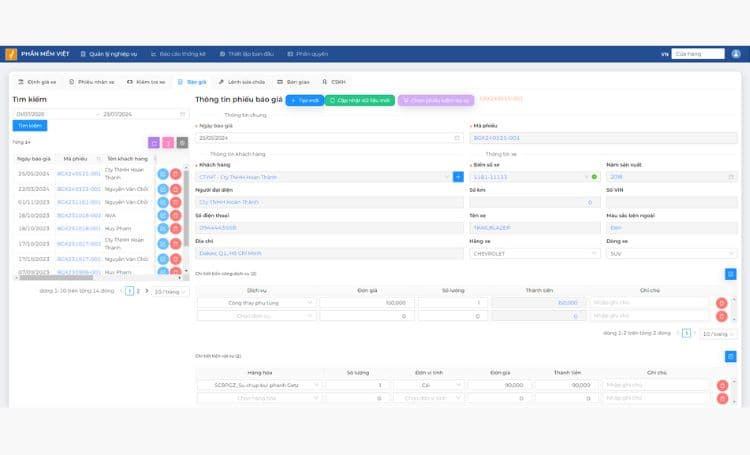Open the user profile avatar in header
The height and width of the screenshot is (455, 750).
click(x=736, y=54)
